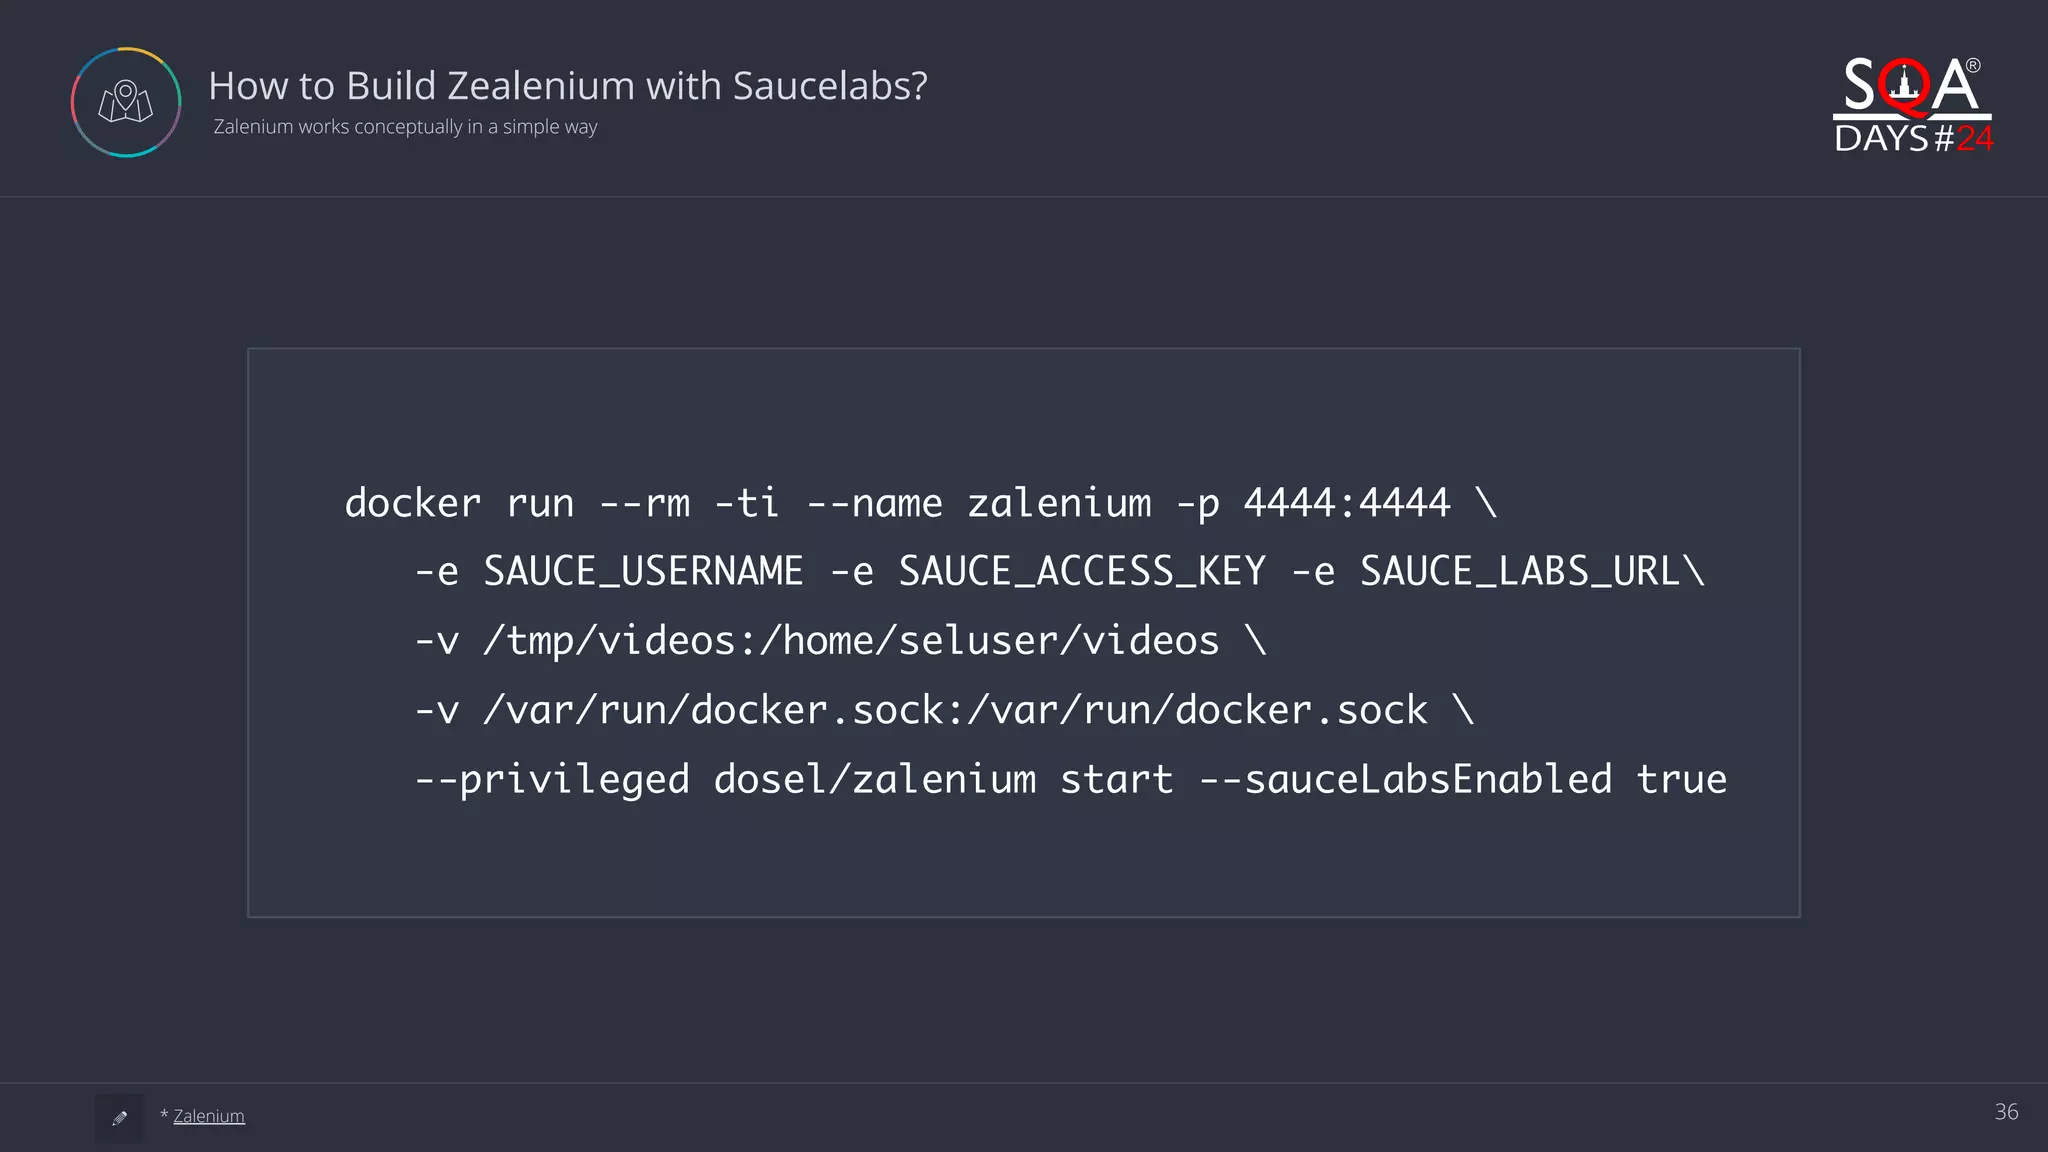Click the red '24' in the logo
Viewport: 2048px width, 1152px height.
[1974, 139]
